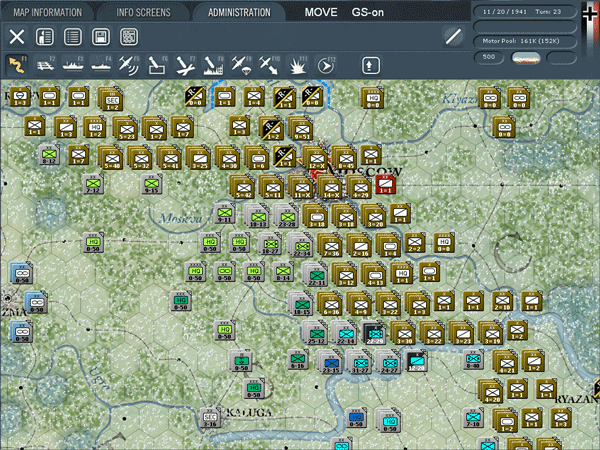Viewport: 600px width, 450px height.
Task: Switch to the Administration tab
Action: pos(239,13)
